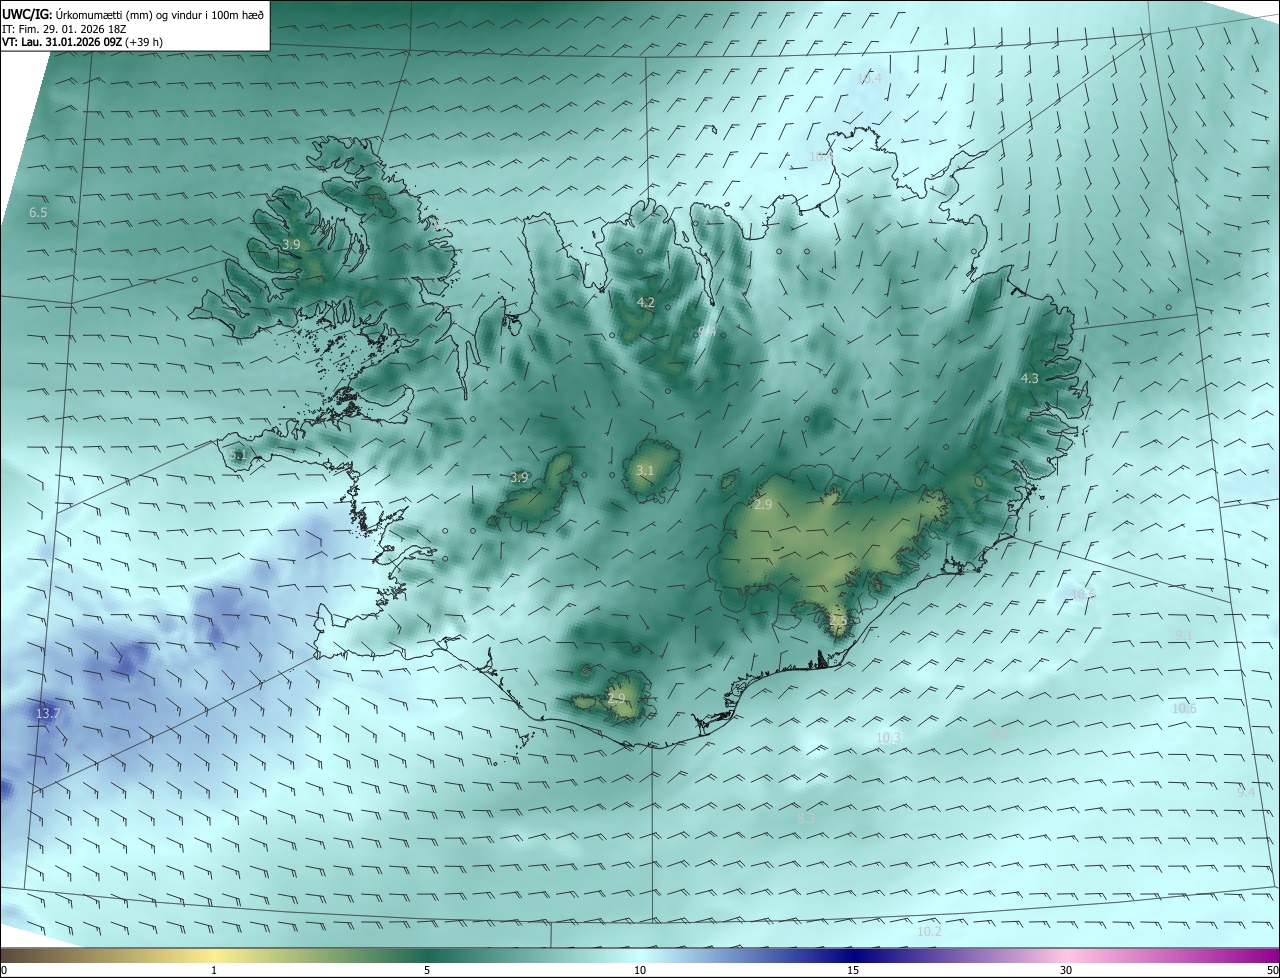Click the 2.9 value on Vatnajökull glacier
The height and width of the screenshot is (978, 1280).
tap(763, 505)
